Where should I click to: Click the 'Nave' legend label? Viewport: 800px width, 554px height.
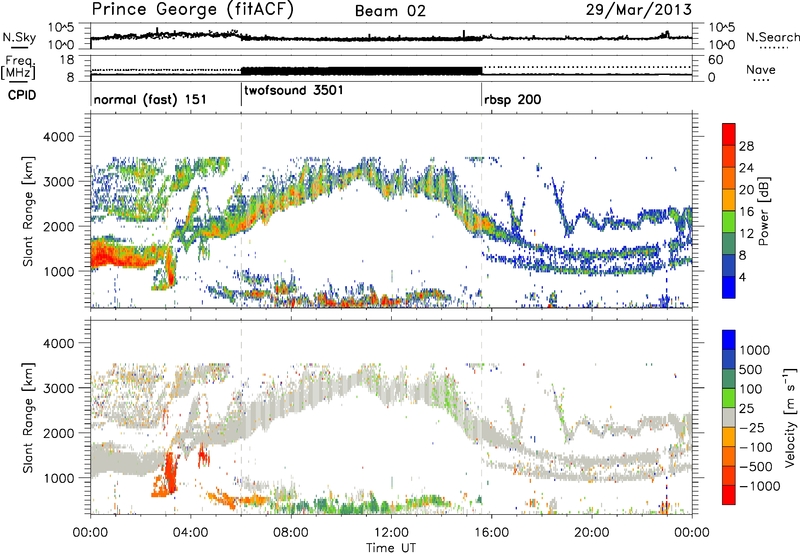point(761,70)
